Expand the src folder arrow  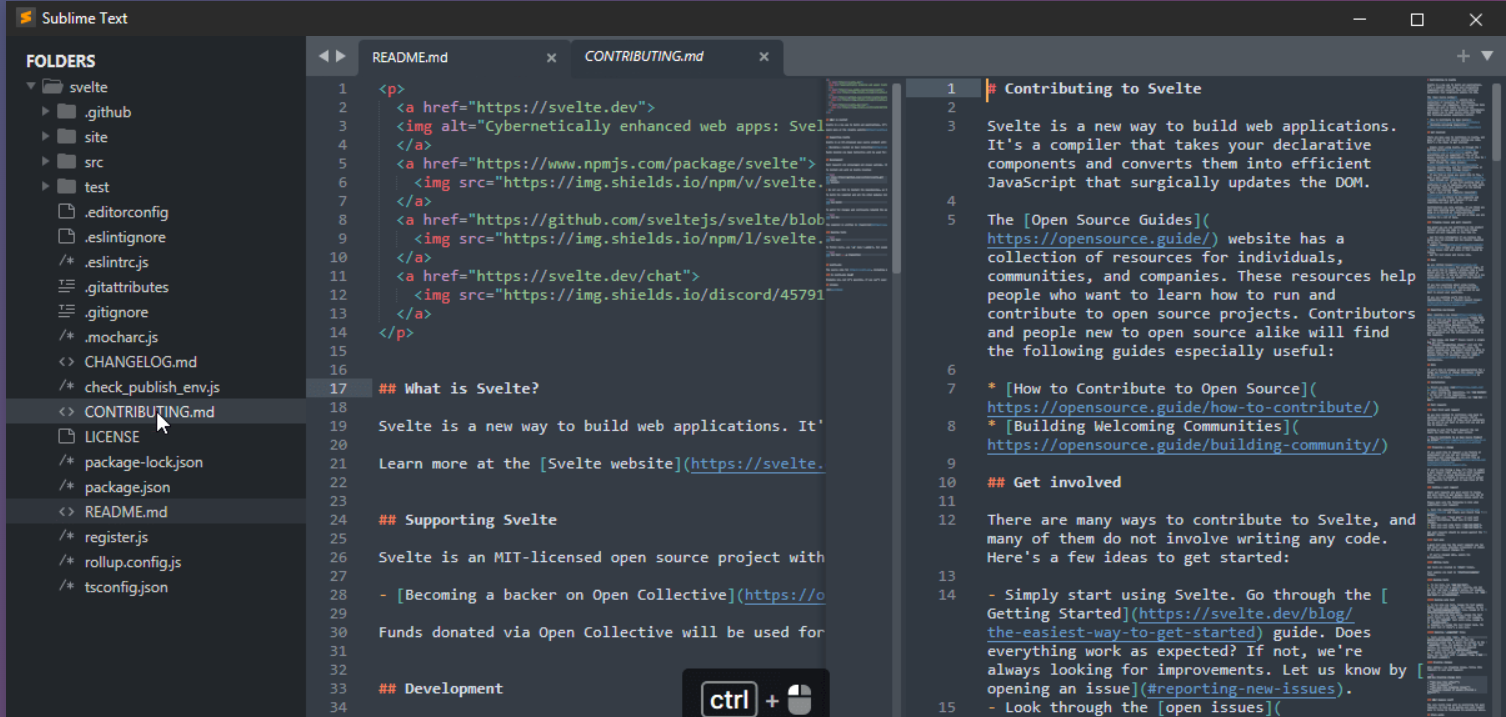(x=46, y=162)
